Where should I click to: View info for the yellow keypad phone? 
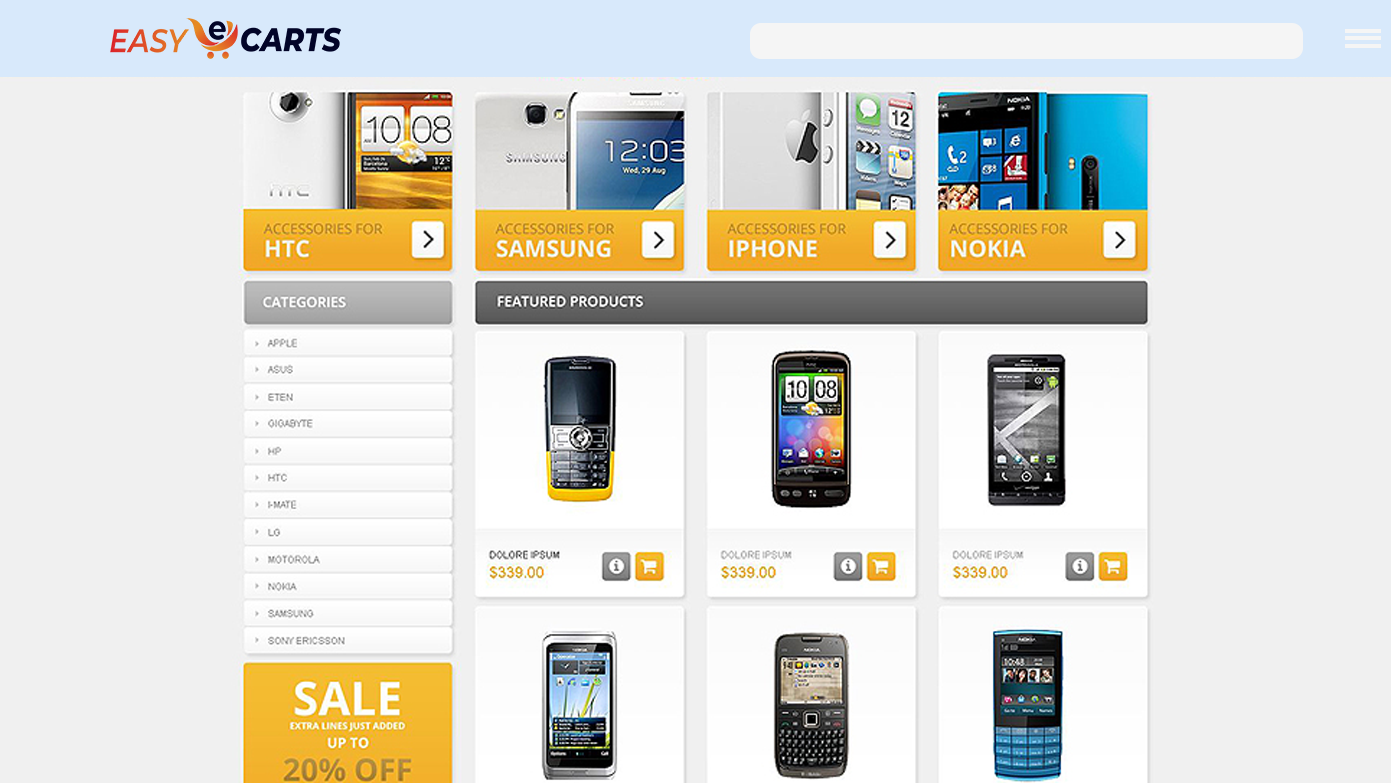pos(616,567)
